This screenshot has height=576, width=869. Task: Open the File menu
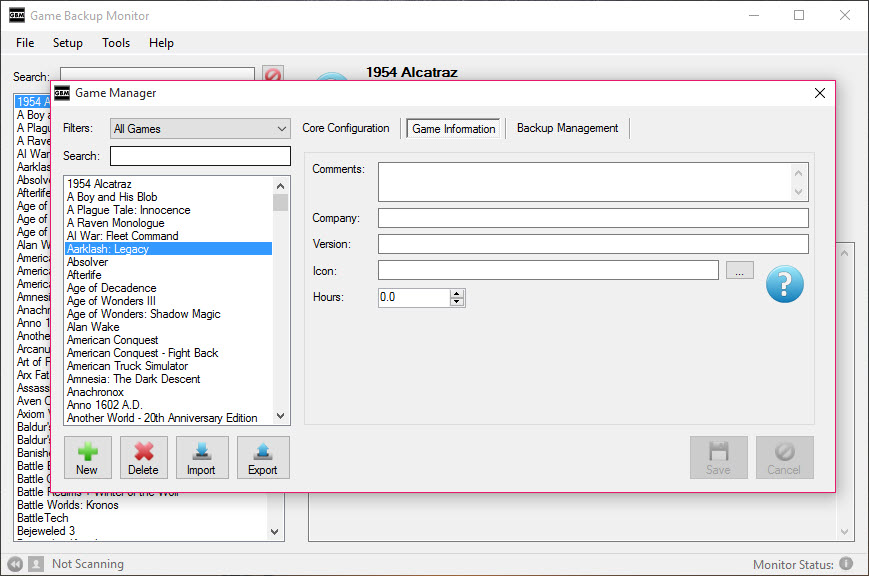(25, 43)
